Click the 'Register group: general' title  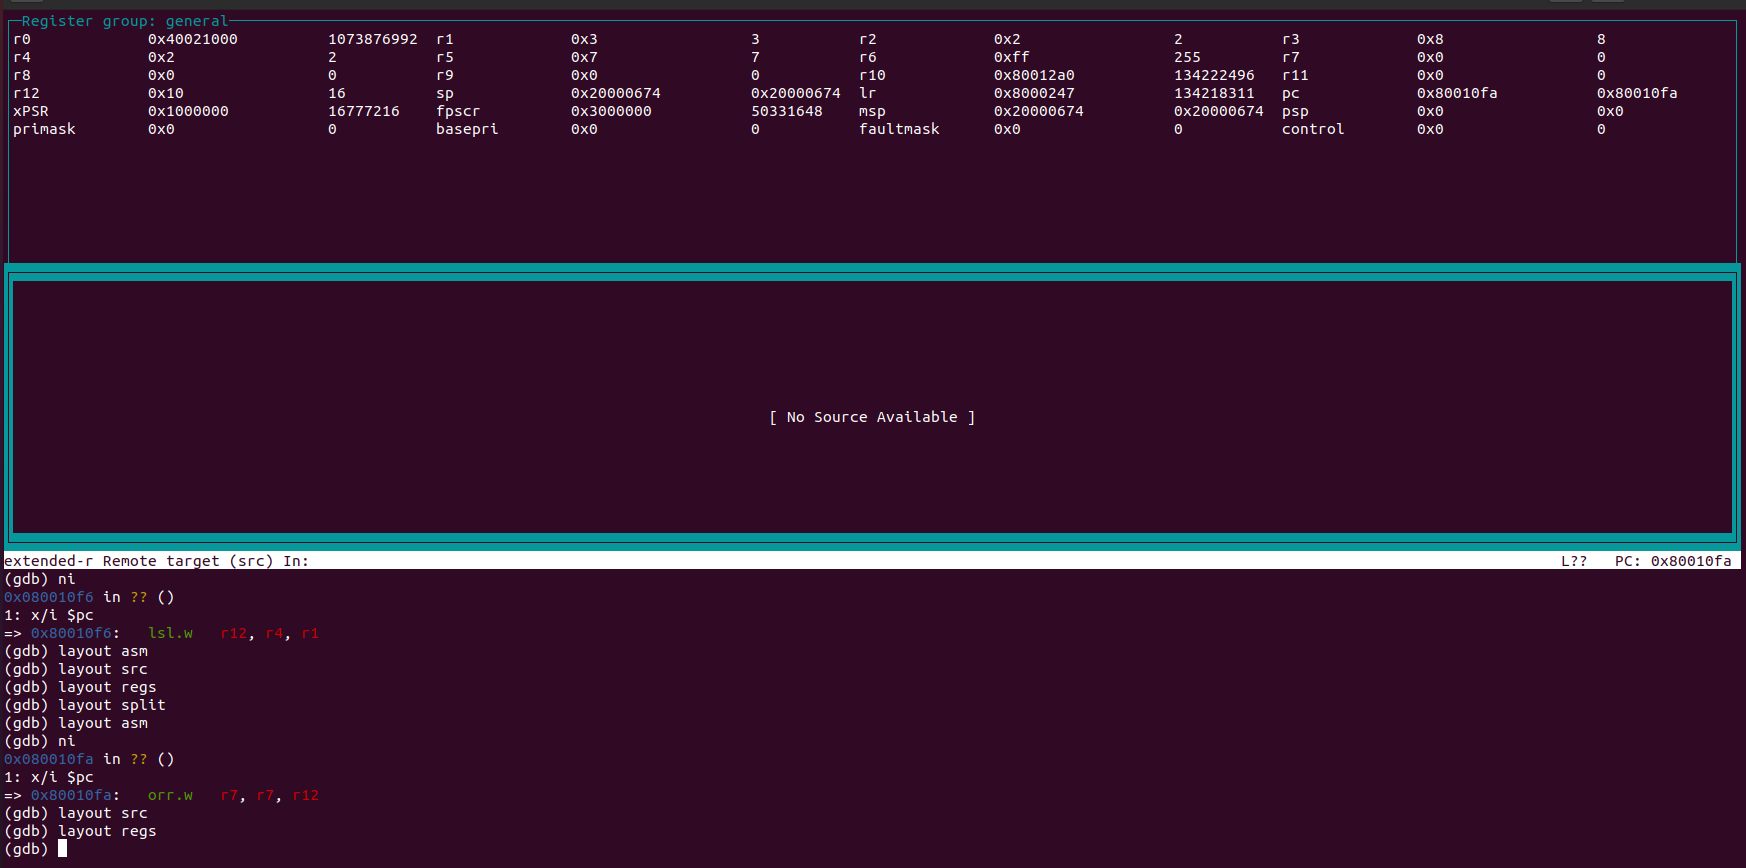click(x=125, y=21)
